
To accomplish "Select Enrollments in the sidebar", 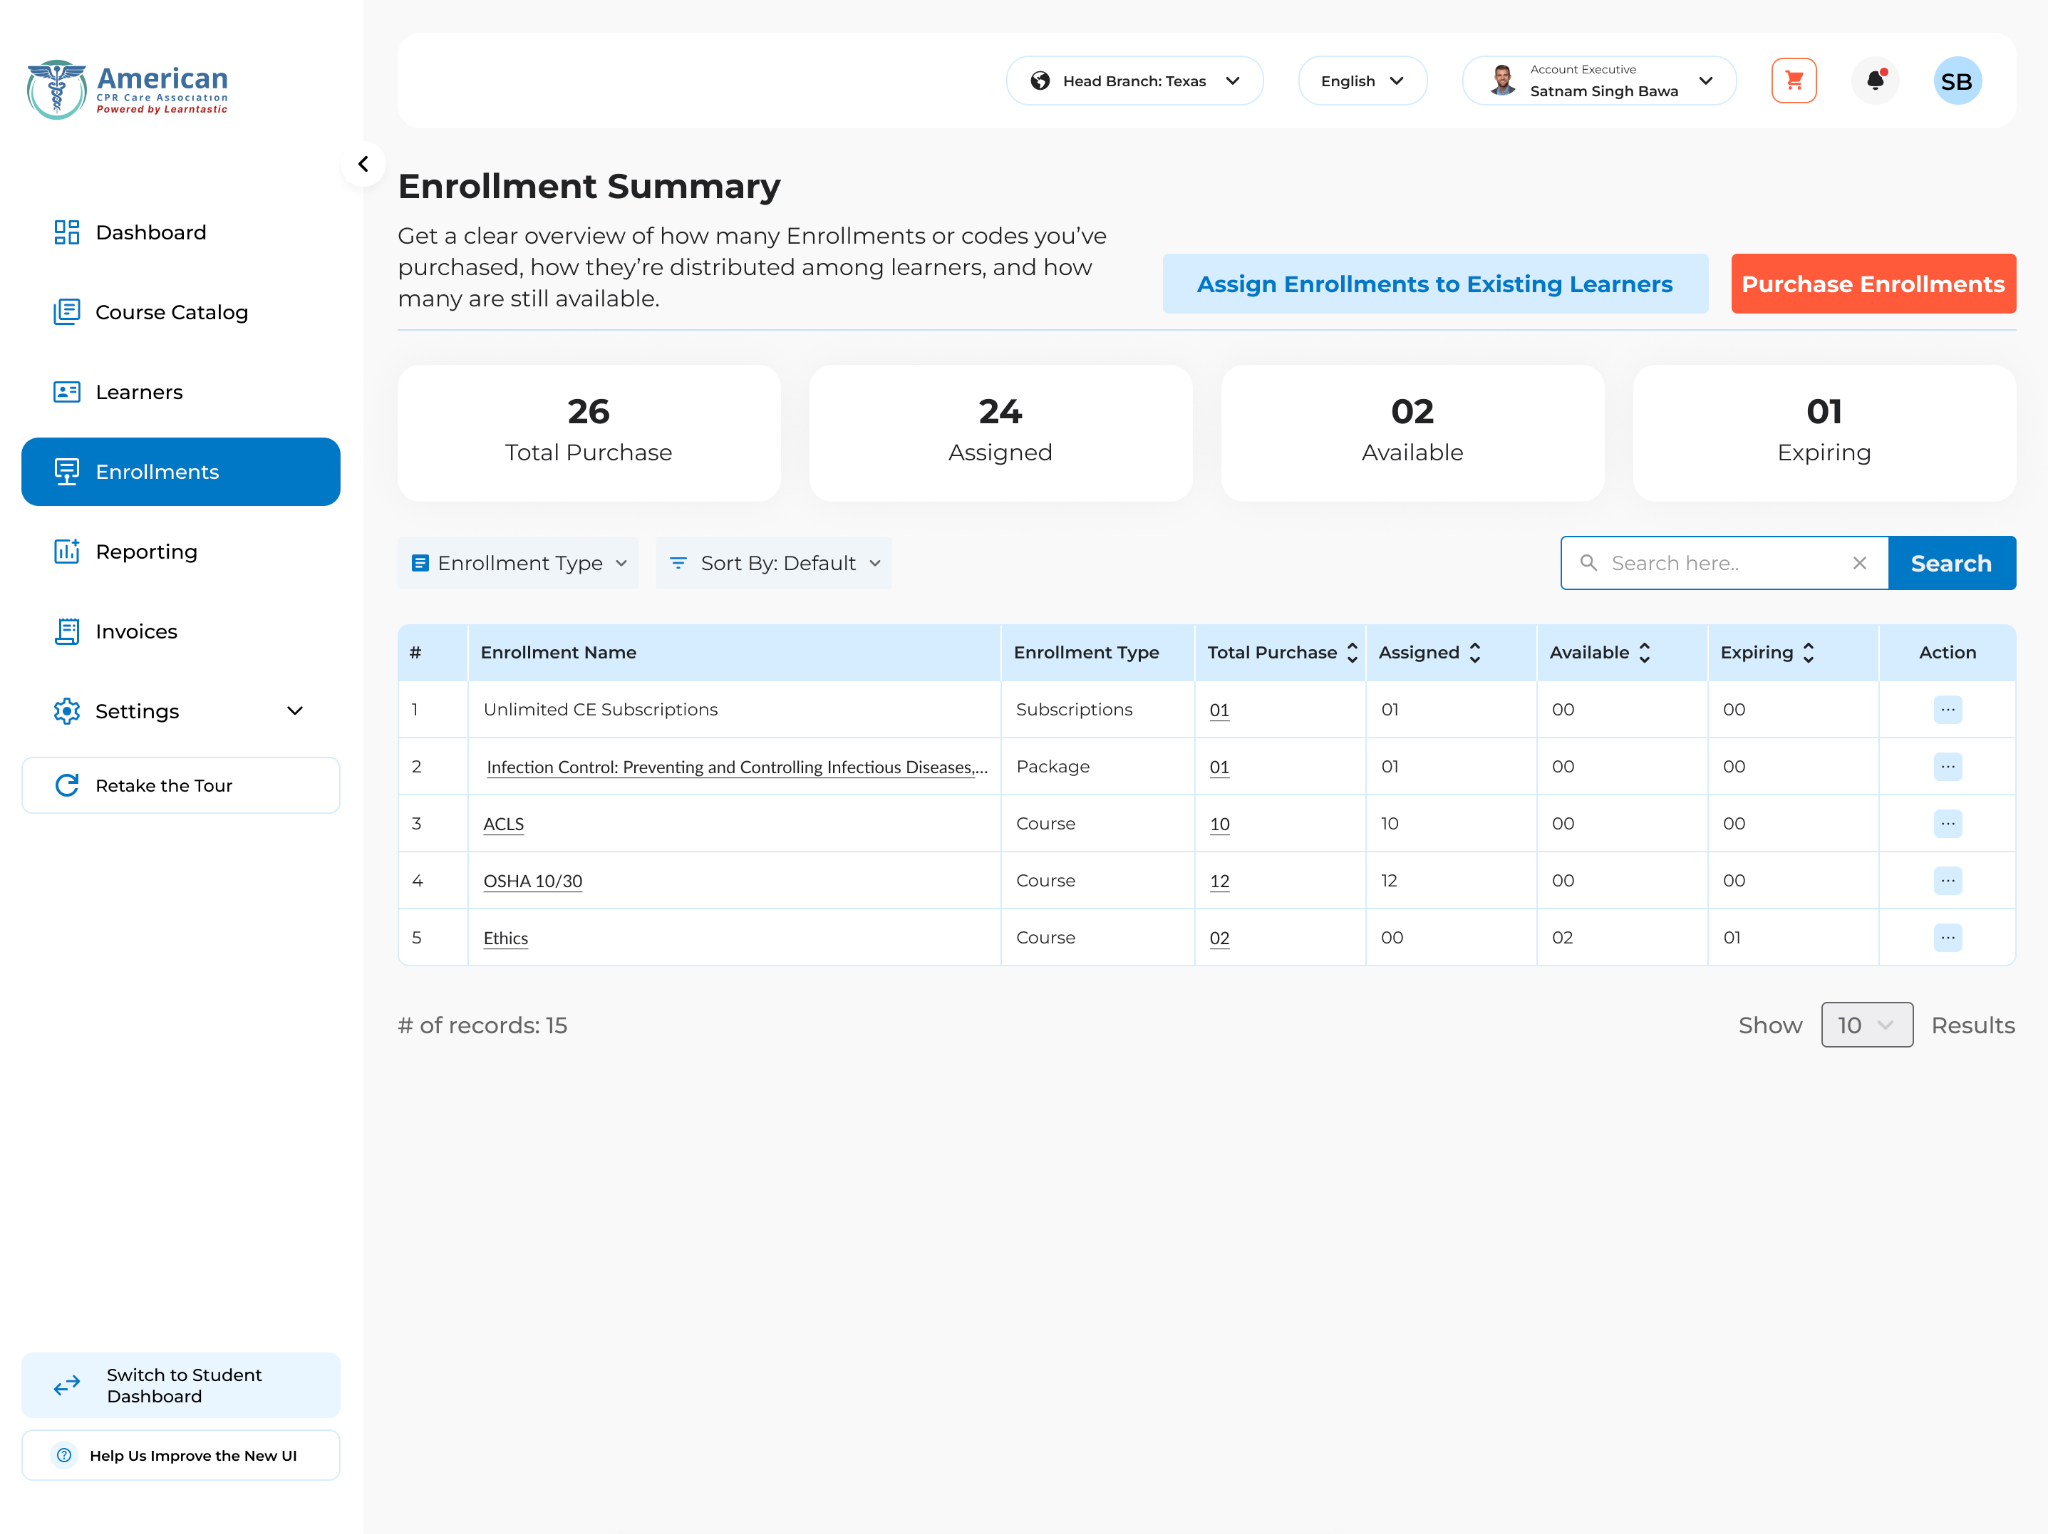I will coord(181,472).
